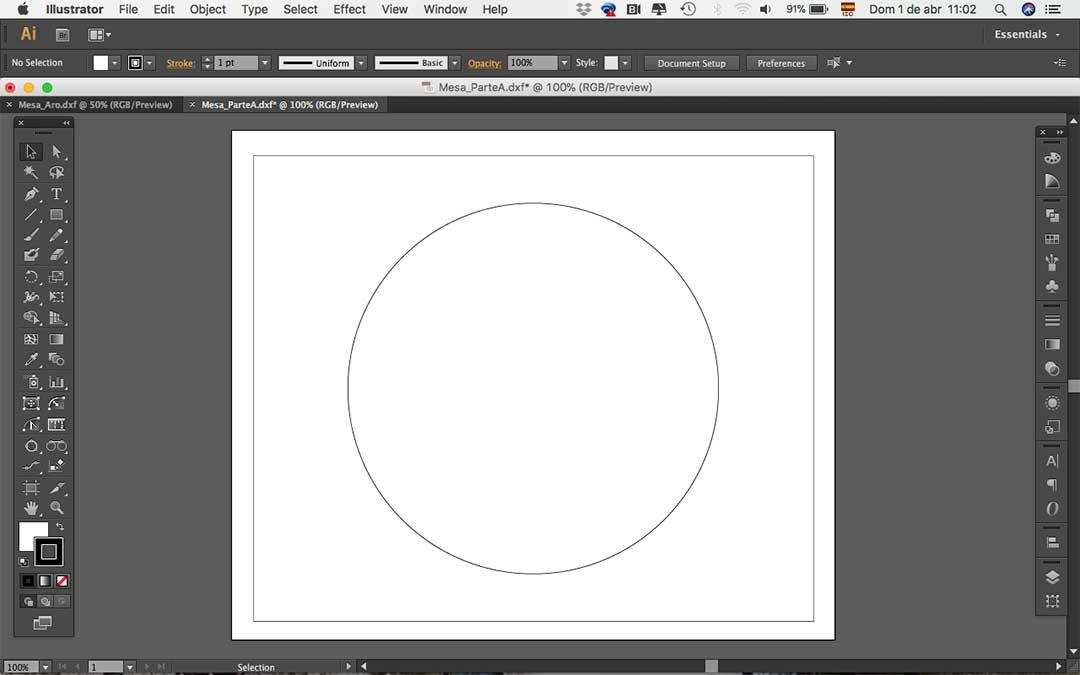The image size is (1080, 675).
Task: Open the Stroke panel lines icon
Action: [1052, 320]
